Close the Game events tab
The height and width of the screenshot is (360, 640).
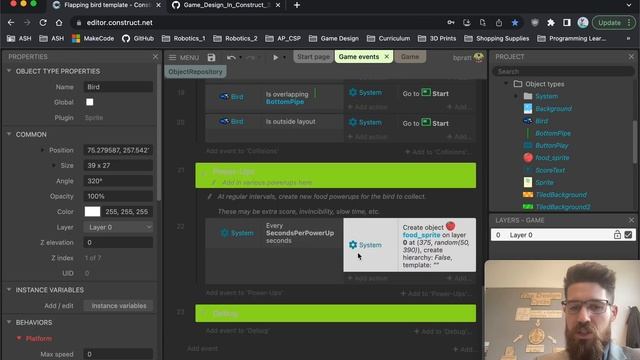pyautogui.click(x=387, y=57)
